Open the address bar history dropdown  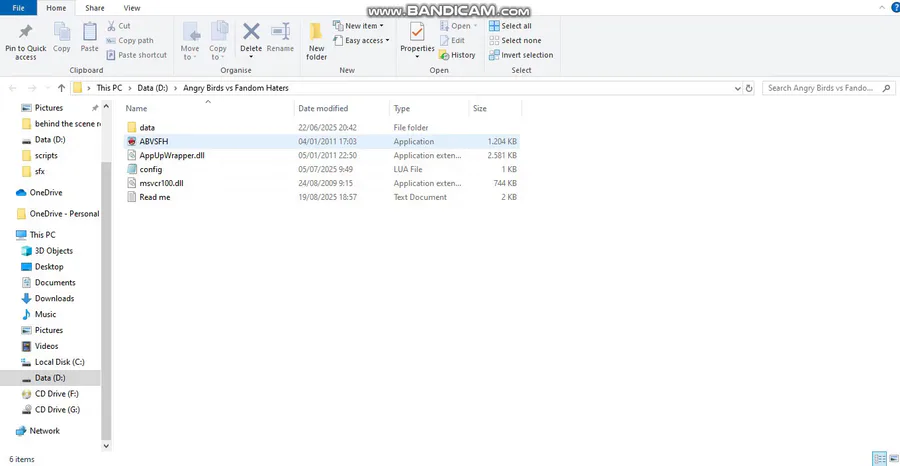click(x=738, y=89)
